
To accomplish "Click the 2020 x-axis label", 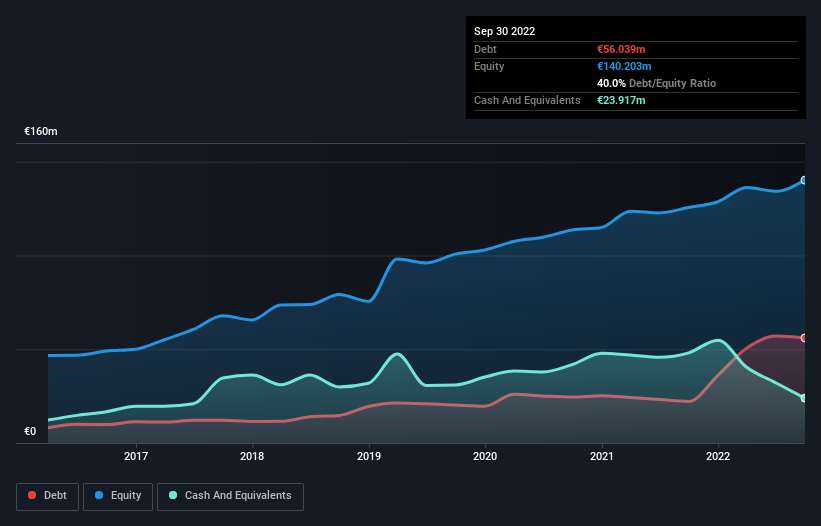I will [485, 456].
